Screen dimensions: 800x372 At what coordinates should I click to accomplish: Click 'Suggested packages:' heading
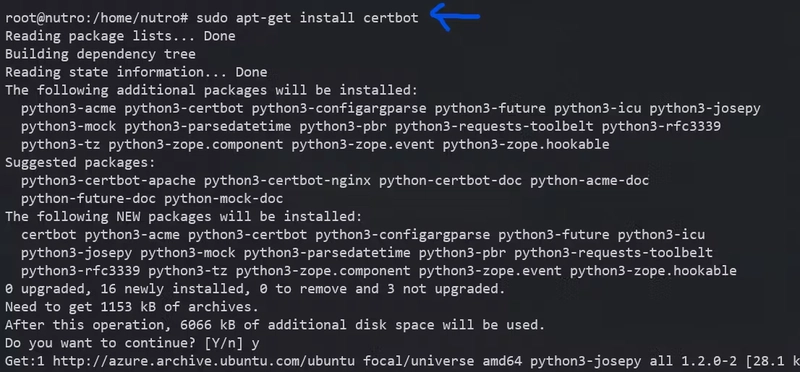coord(80,163)
